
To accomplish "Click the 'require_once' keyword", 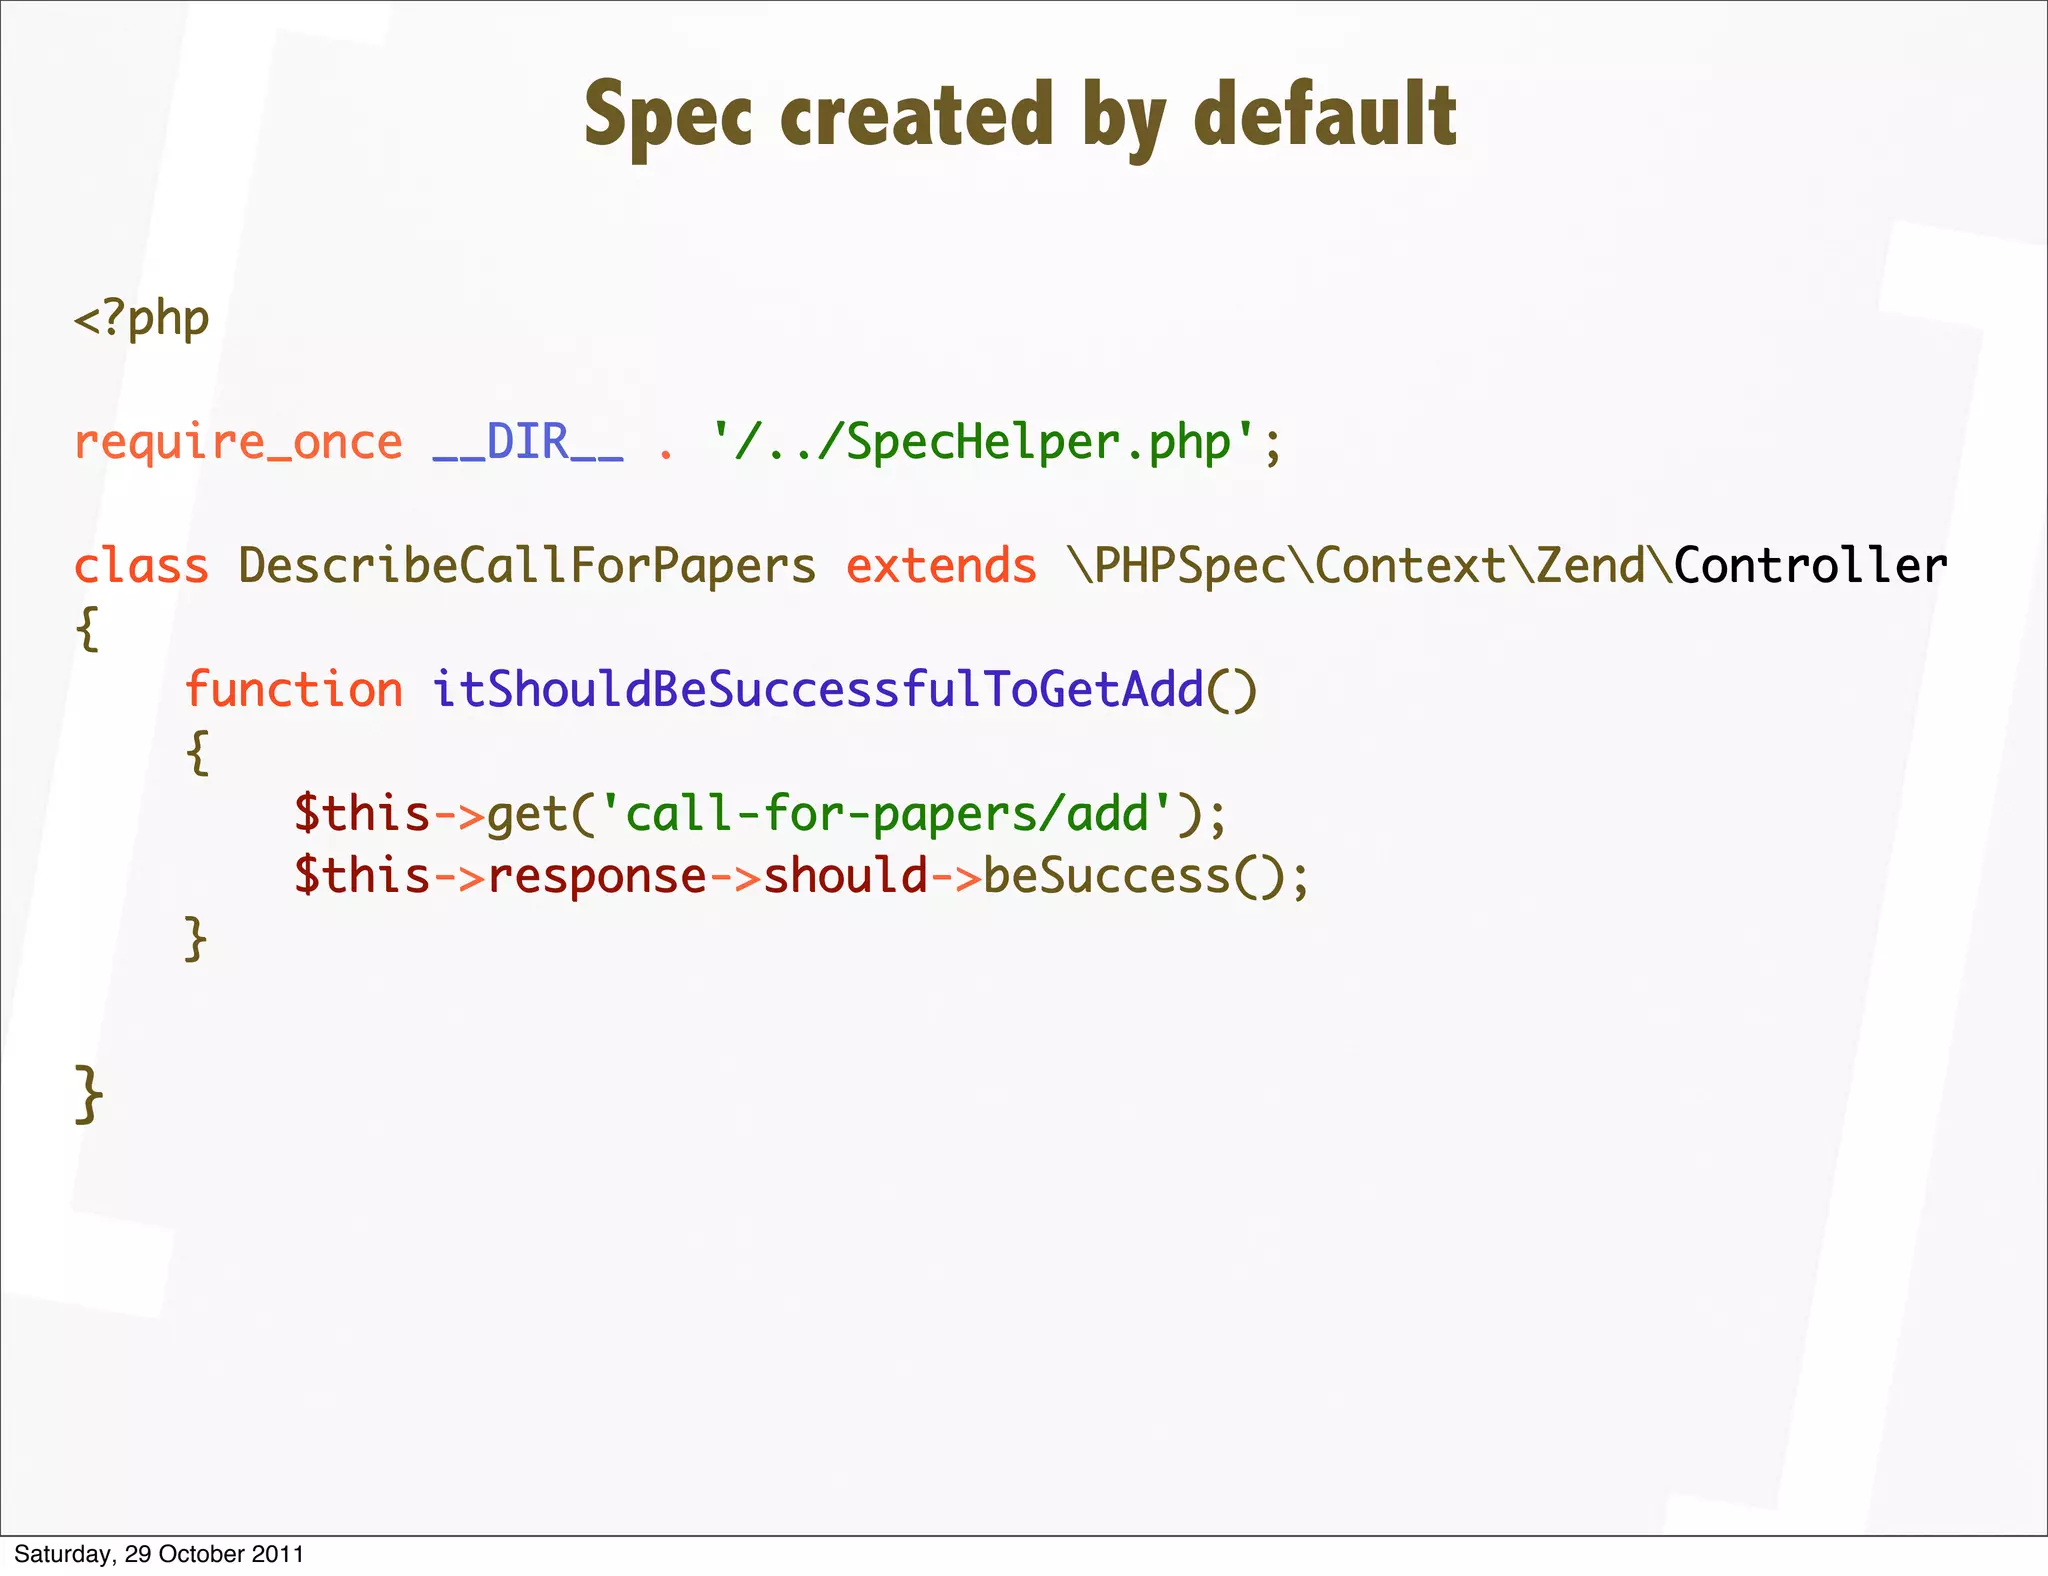I will pyautogui.click(x=238, y=443).
